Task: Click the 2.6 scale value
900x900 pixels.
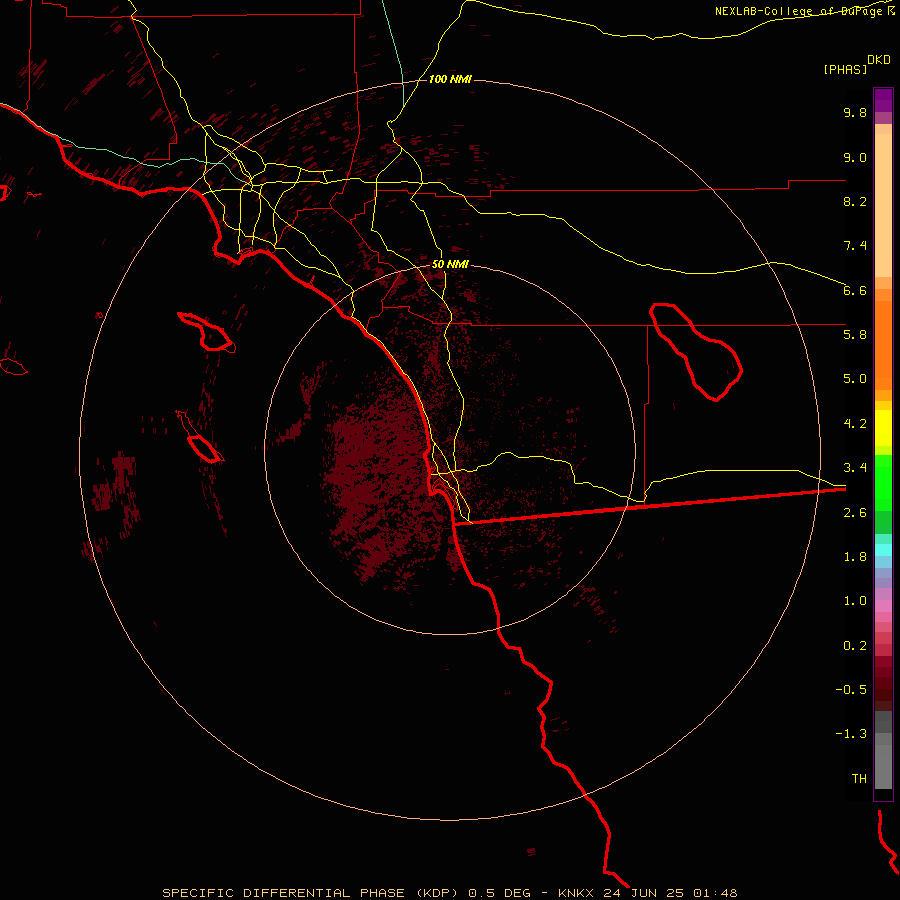Action: click(x=855, y=513)
